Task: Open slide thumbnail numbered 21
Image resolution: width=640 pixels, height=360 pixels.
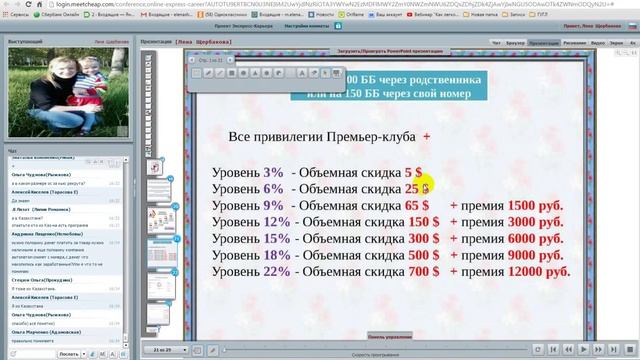Action: [x=162, y=253]
